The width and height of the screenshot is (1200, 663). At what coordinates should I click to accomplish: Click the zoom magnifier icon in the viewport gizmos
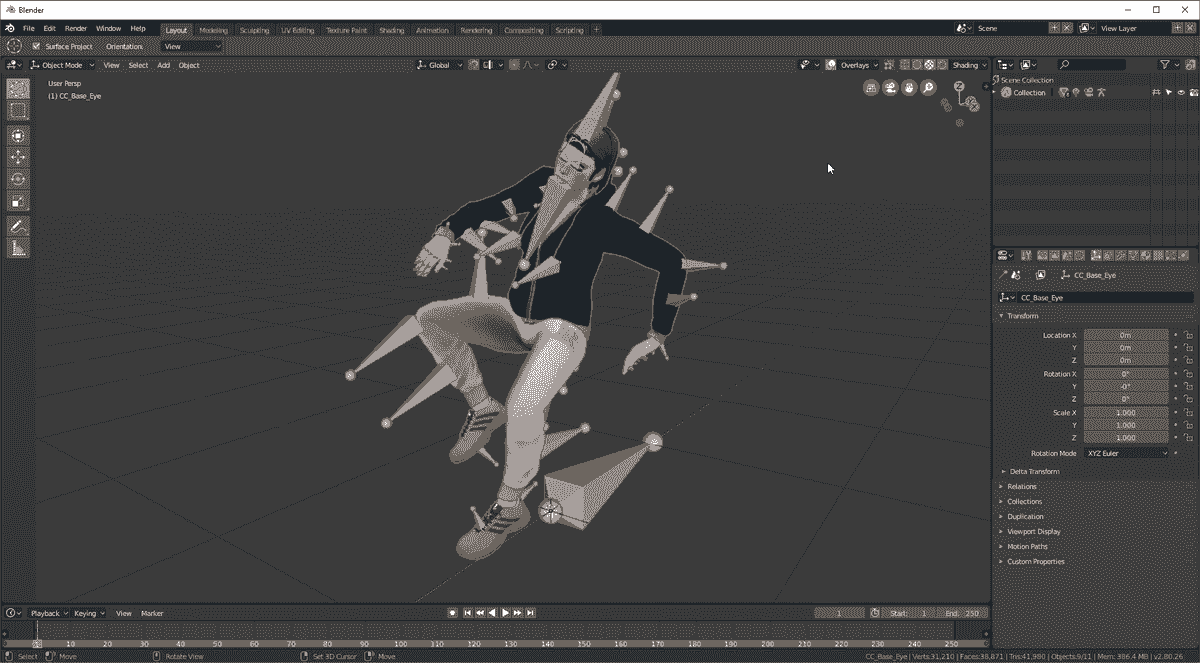(928, 88)
